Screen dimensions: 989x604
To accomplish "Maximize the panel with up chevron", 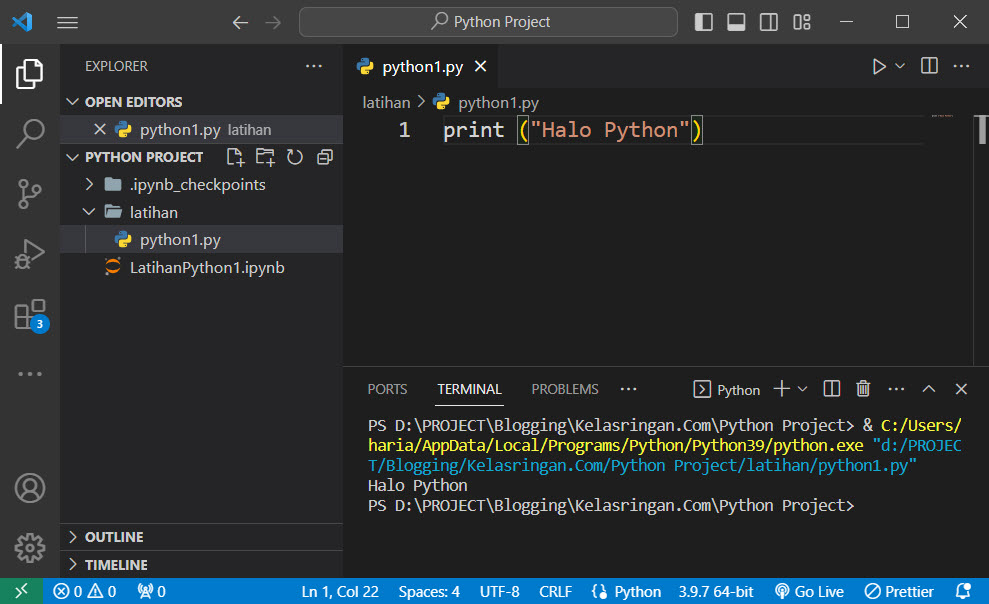I will 928,388.
